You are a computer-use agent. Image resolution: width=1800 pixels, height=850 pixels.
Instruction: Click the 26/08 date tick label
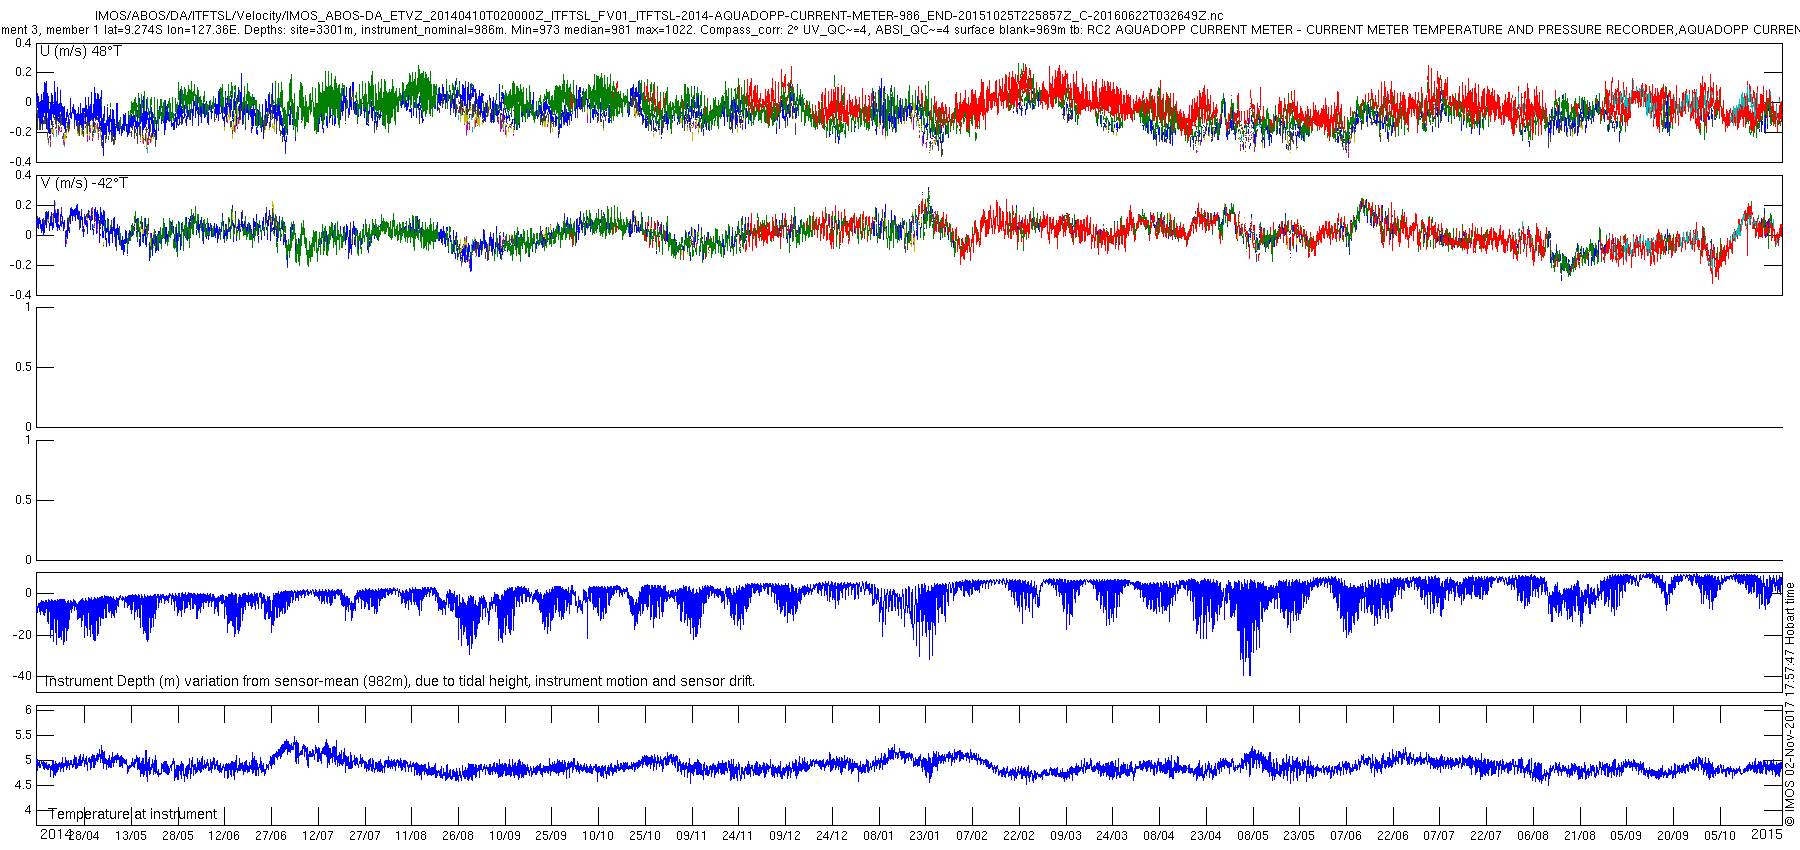[x=458, y=836]
